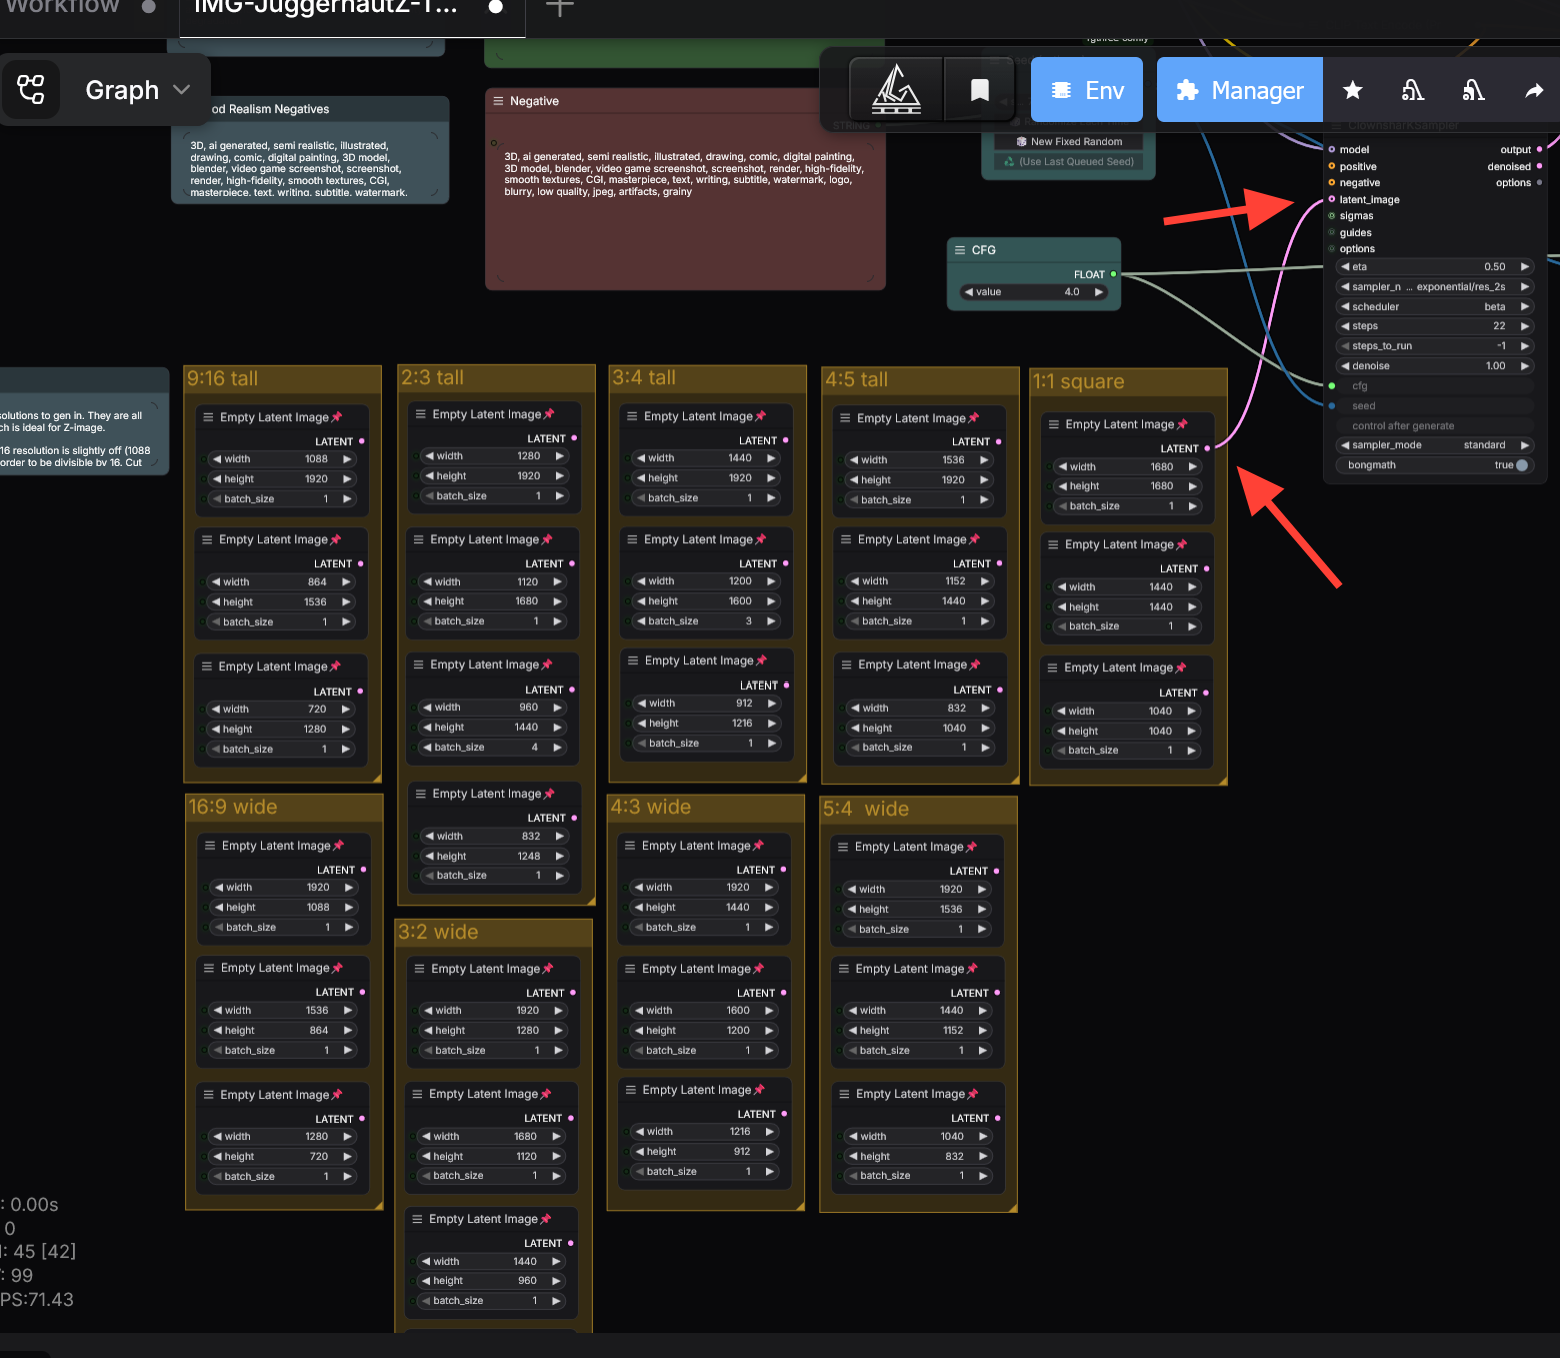Open the sampler_mode standard combo
Viewport: 1560px width, 1358px height.
(x=1435, y=445)
